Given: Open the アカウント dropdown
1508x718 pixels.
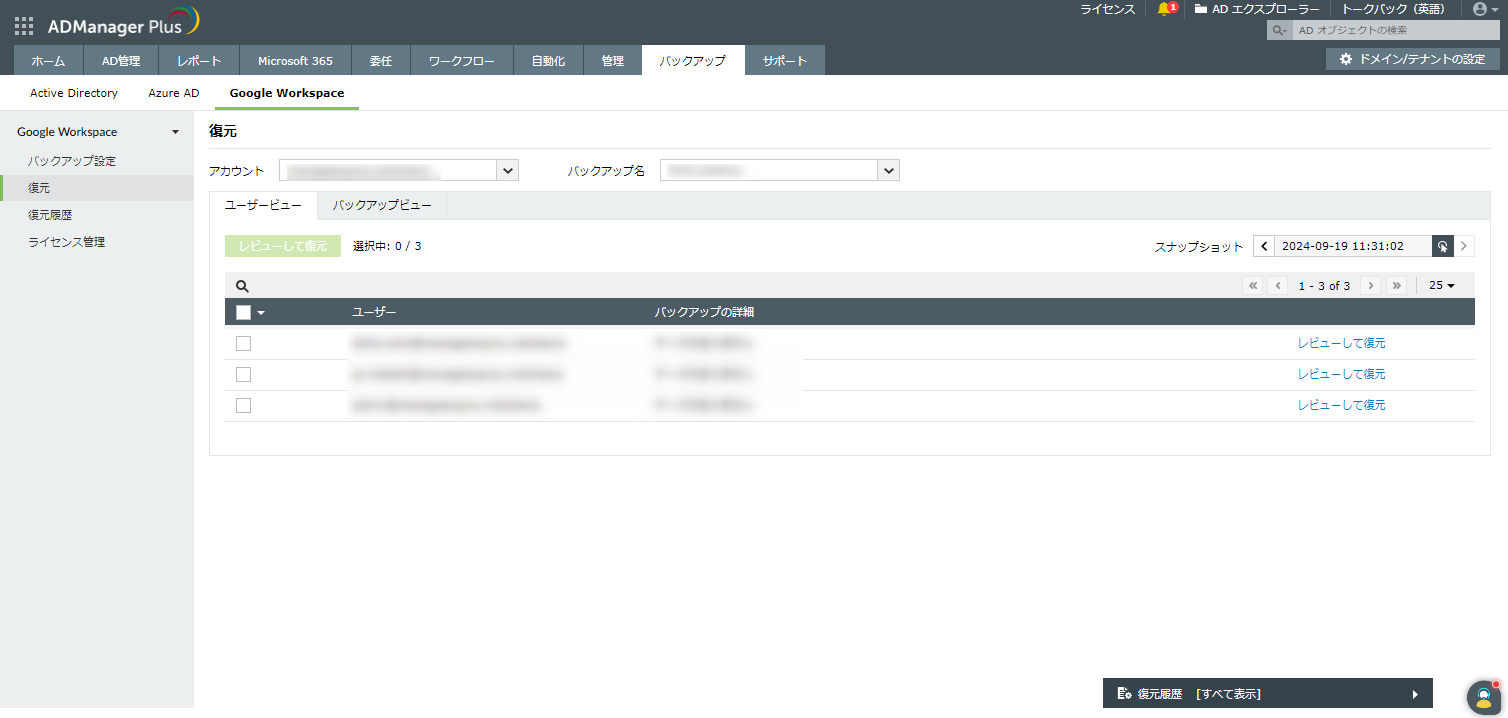Looking at the screenshot, I should (399, 171).
